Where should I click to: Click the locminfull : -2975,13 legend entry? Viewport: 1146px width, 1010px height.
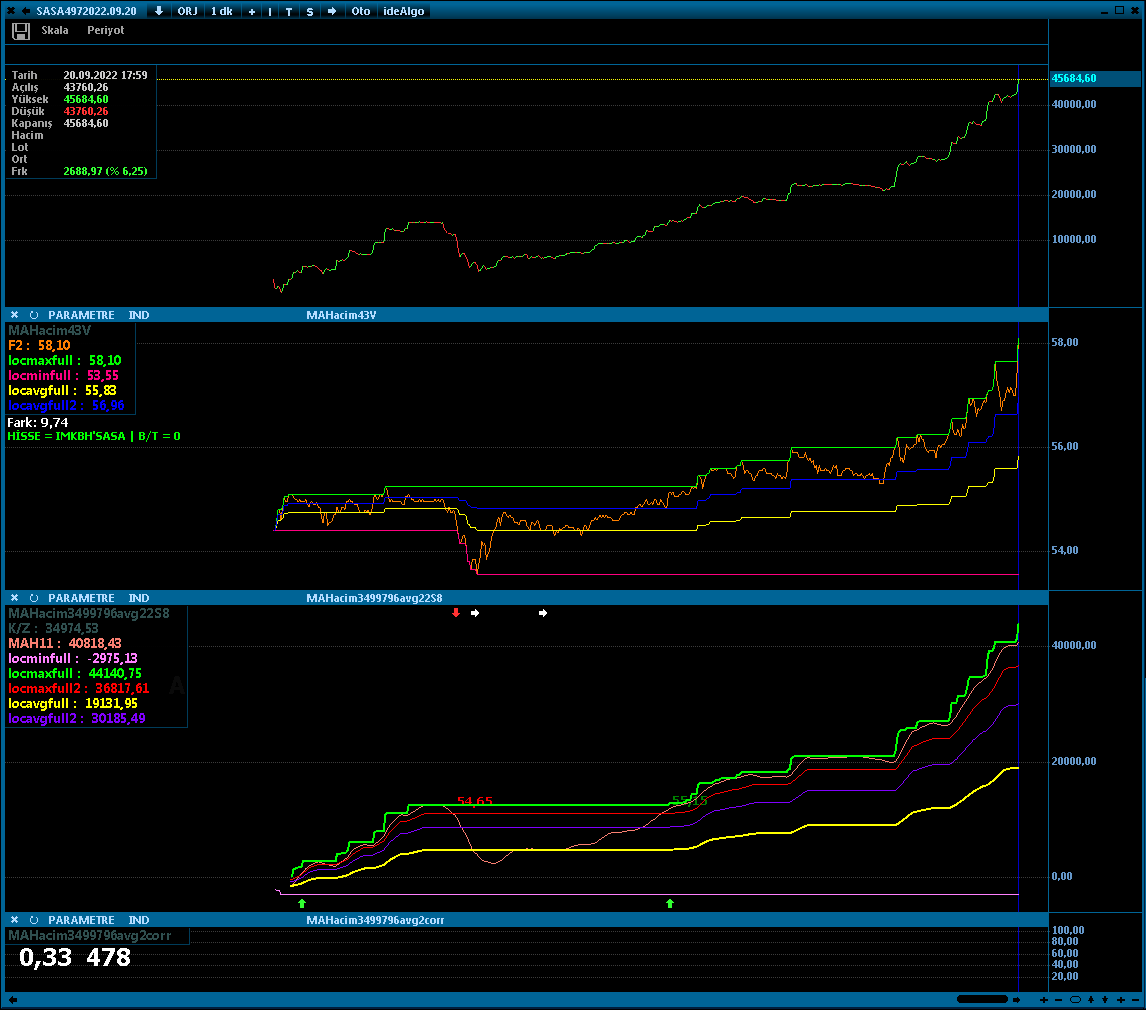click(72, 658)
